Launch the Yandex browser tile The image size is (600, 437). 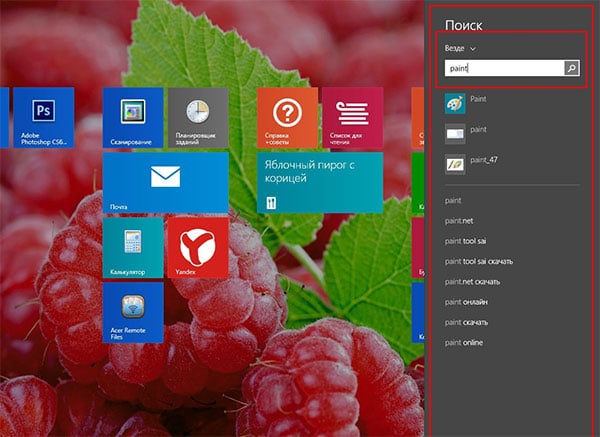click(198, 248)
